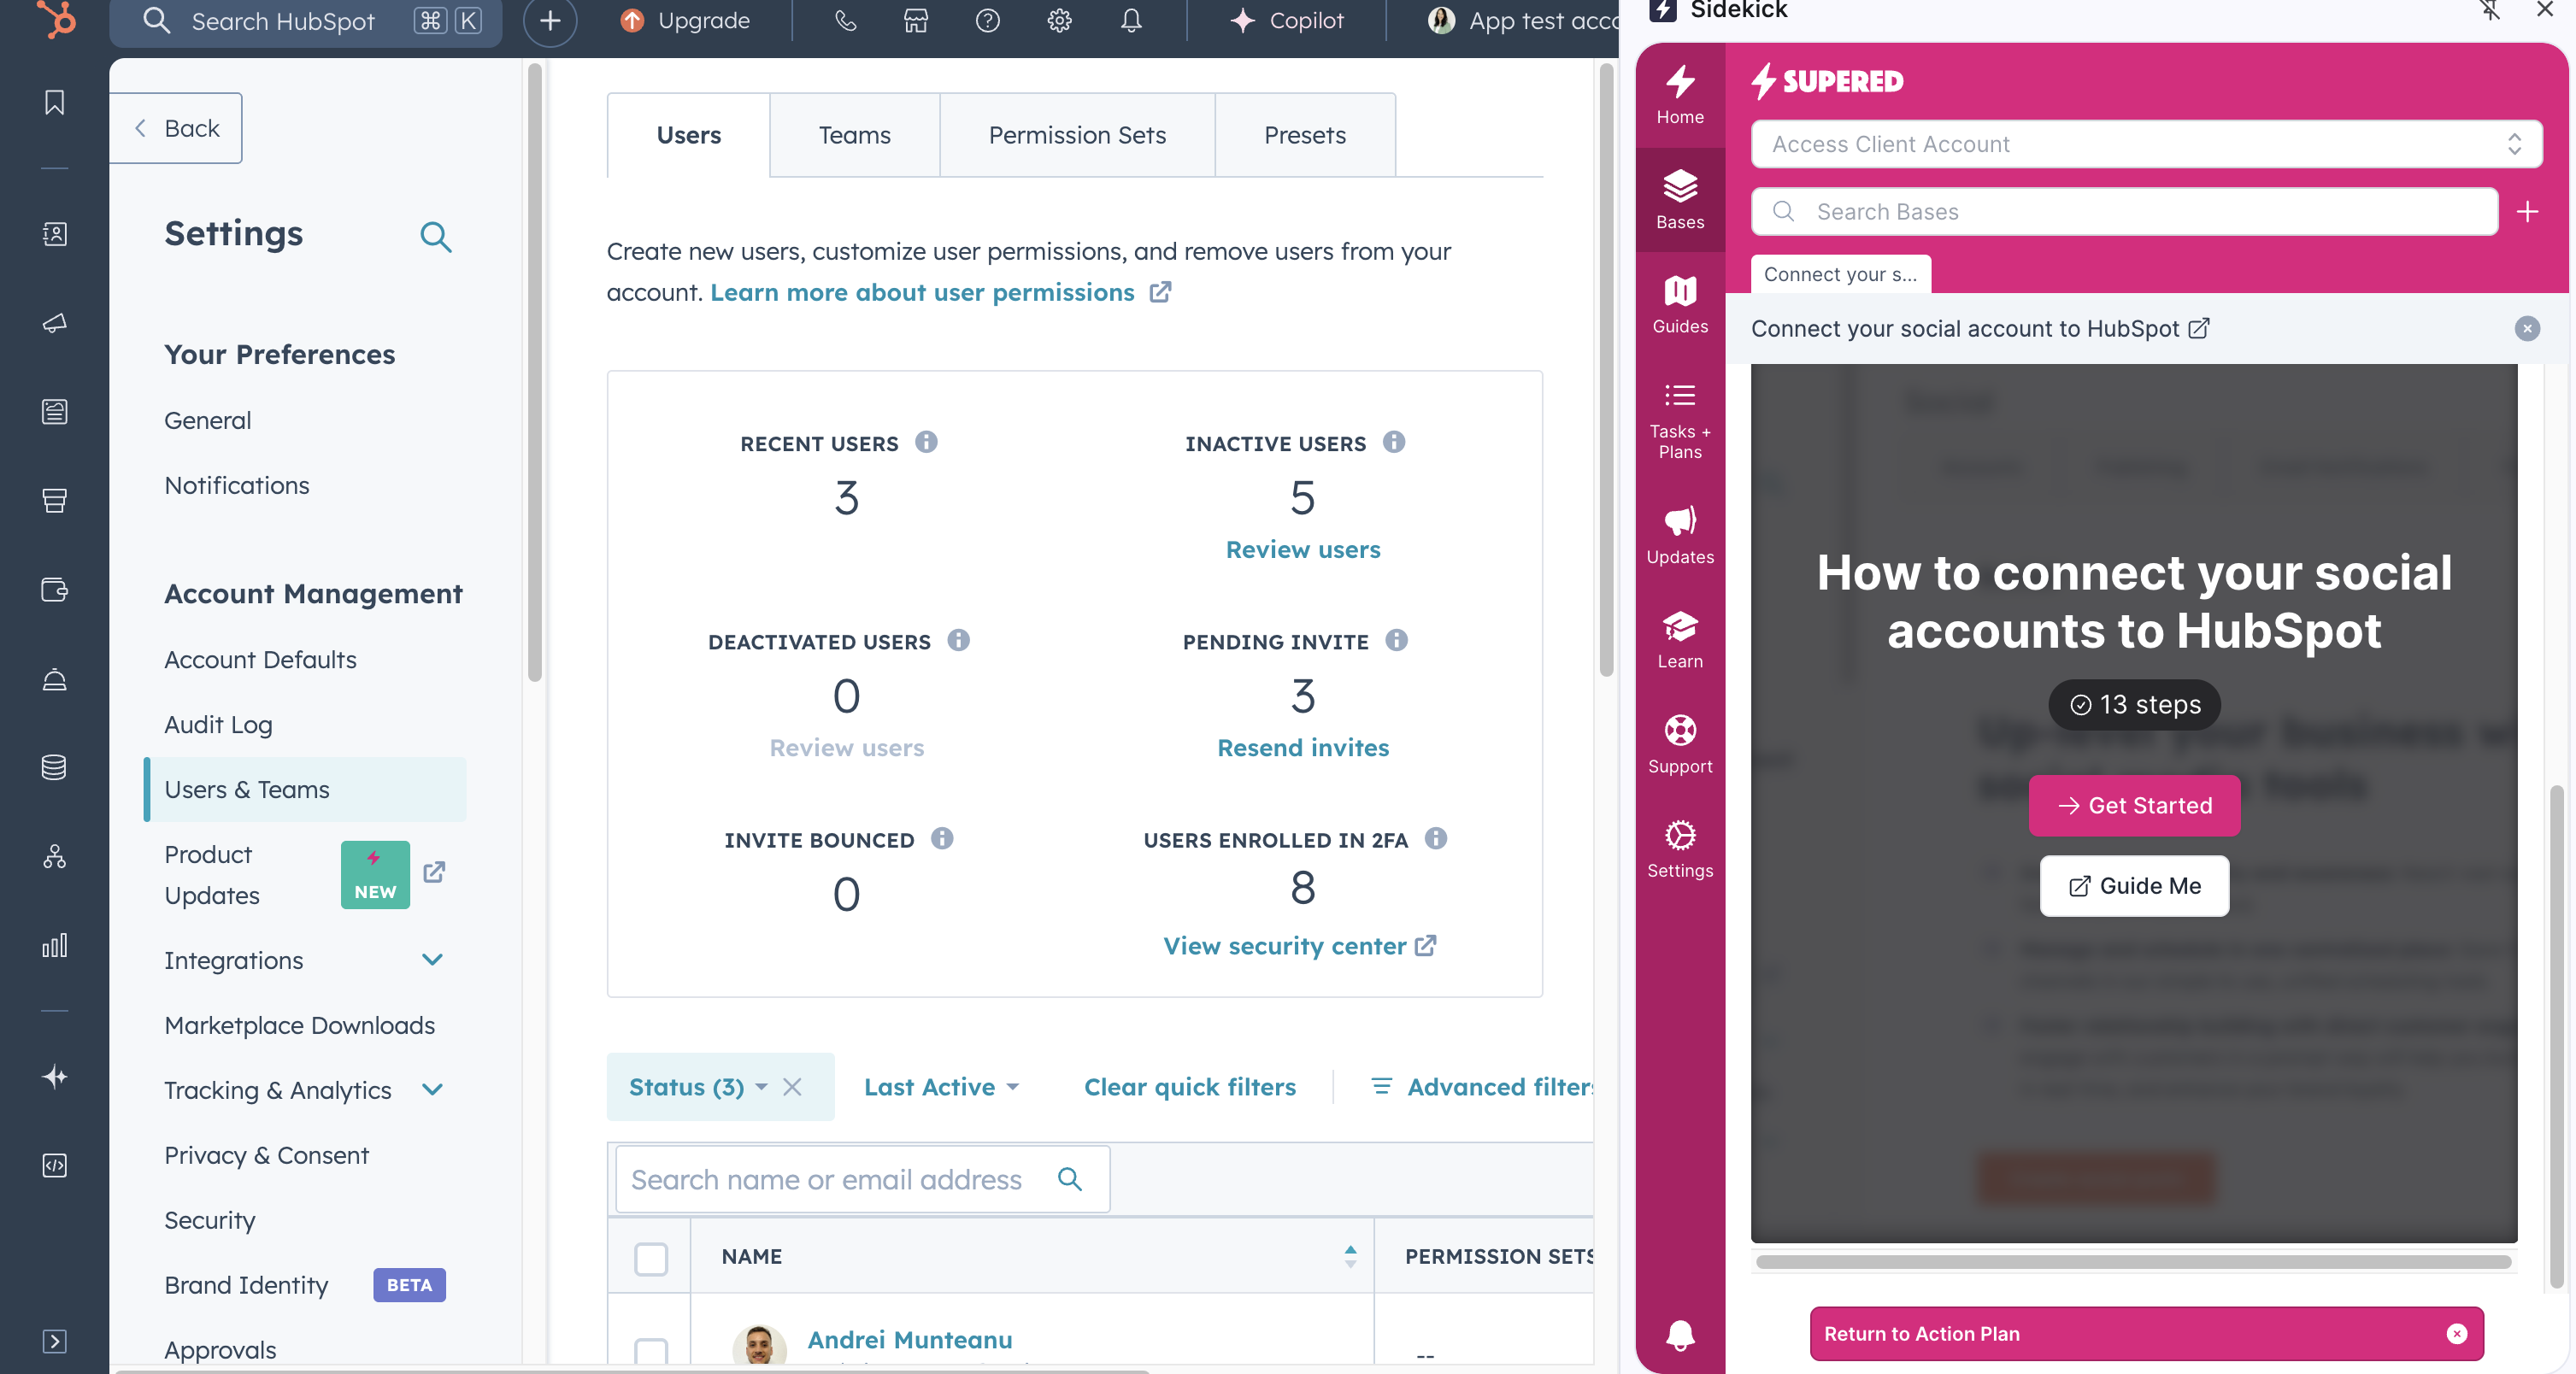This screenshot has width=2576, height=1374.
Task: Show info tooltip for Recent Users
Action: coord(926,442)
